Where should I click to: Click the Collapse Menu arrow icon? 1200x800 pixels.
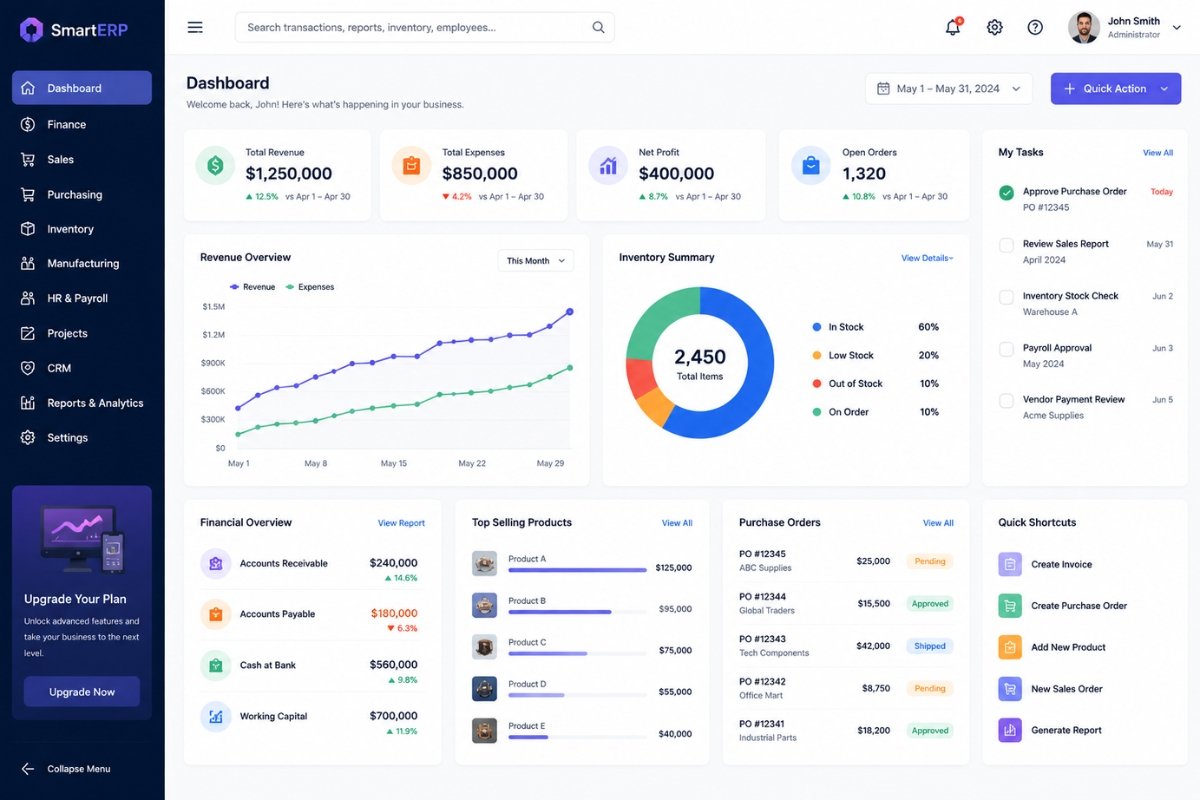pyautogui.click(x=27, y=769)
